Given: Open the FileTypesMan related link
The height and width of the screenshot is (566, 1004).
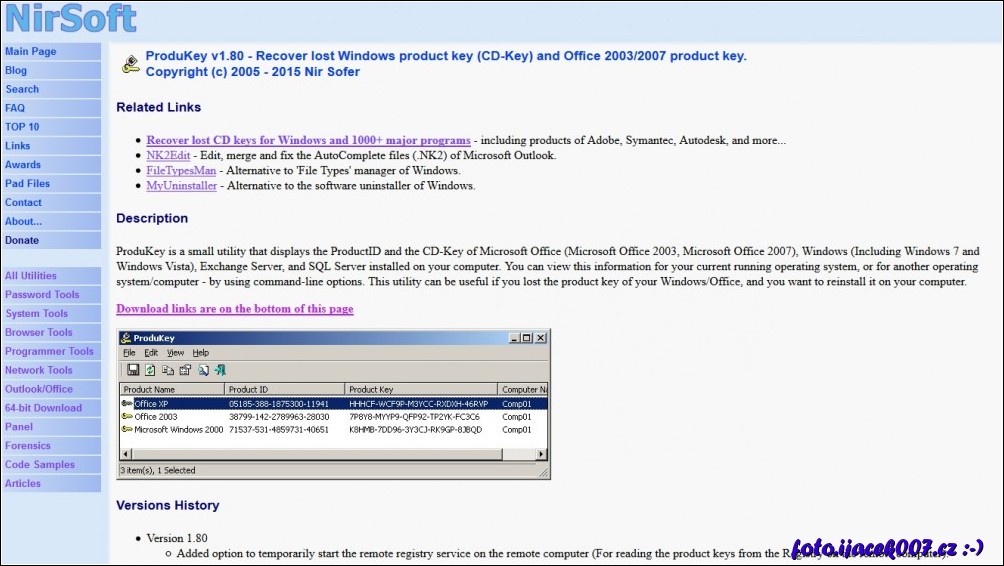Looking at the screenshot, I should pos(181,170).
